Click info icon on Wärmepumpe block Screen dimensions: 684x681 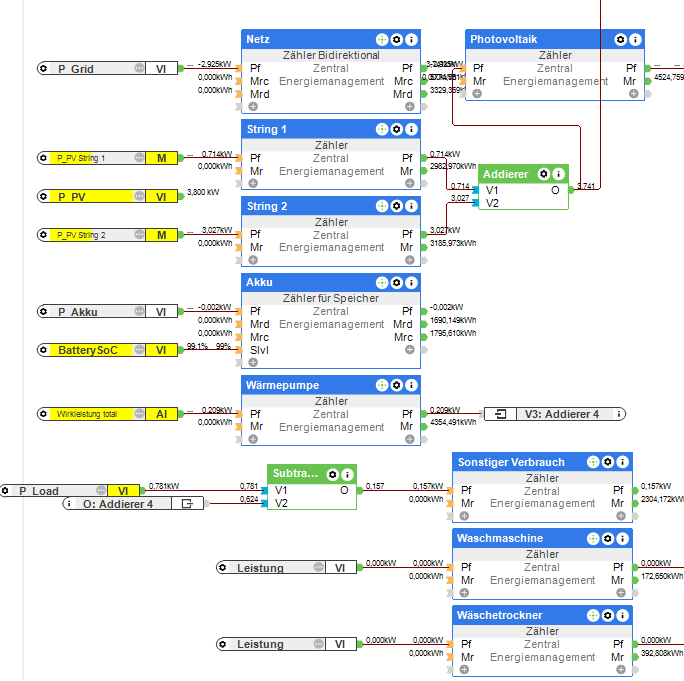[411, 385]
